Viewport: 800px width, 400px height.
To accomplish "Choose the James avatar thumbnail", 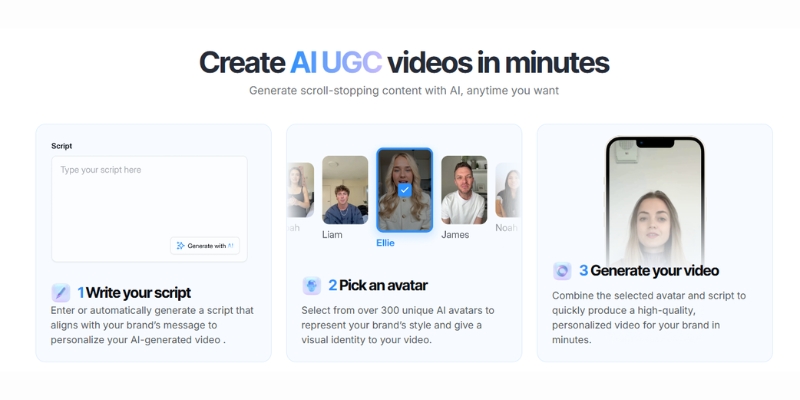I will click(464, 189).
